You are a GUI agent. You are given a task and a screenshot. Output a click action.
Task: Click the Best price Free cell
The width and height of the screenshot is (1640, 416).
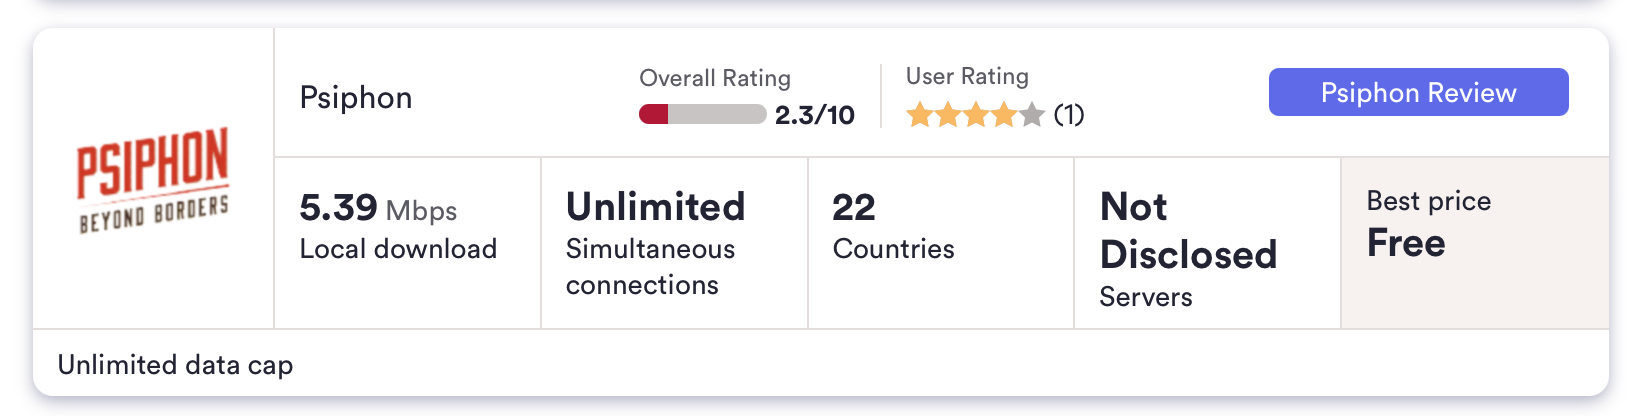click(x=1428, y=224)
